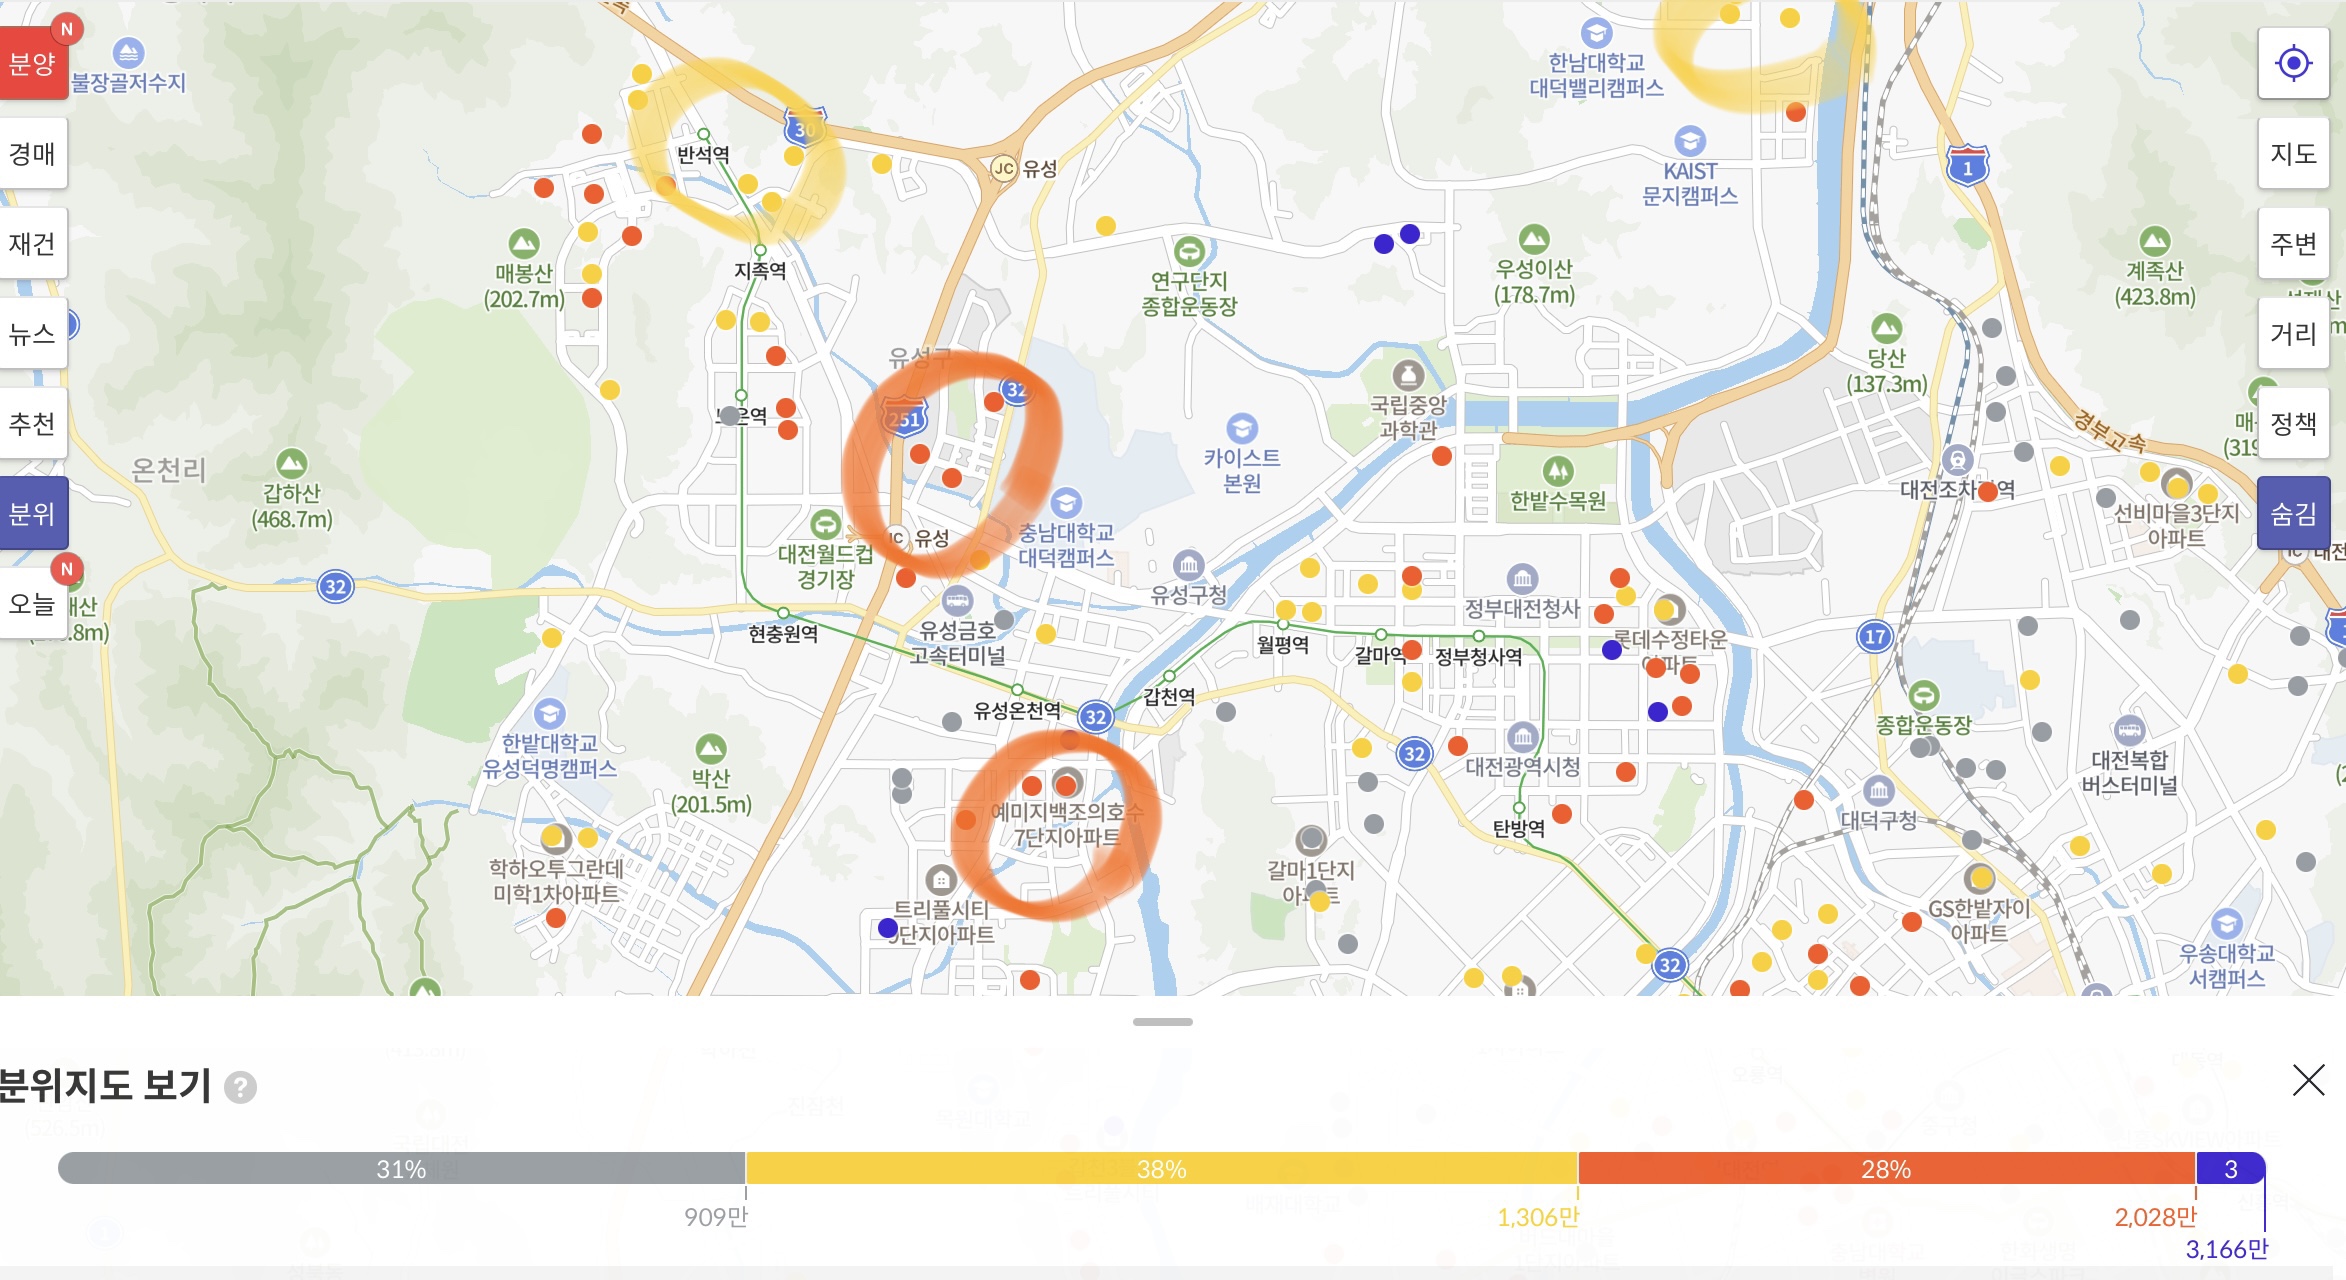This screenshot has width=2346, height=1280.
Task: Click the 뉴스 news button
Action: pos(32,334)
